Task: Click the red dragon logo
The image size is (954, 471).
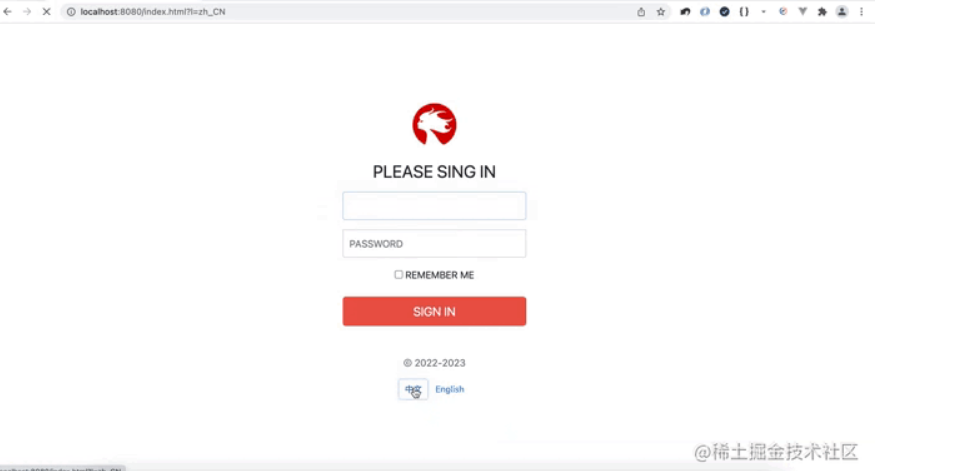Action: click(x=434, y=124)
